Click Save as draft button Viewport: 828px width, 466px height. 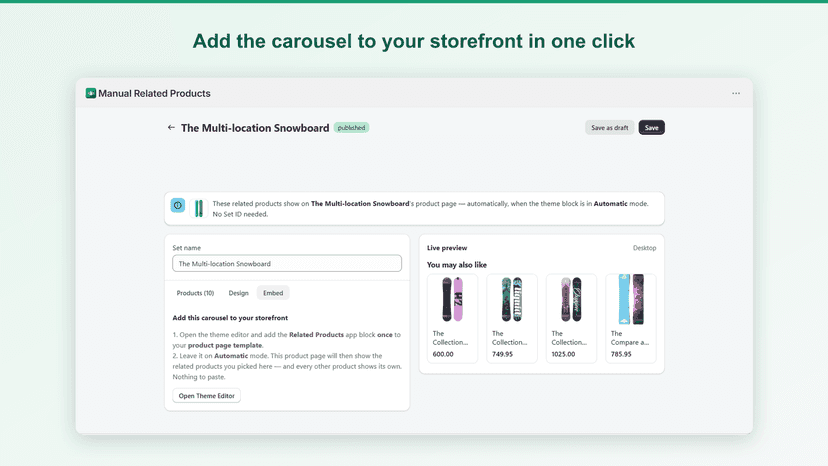609,127
